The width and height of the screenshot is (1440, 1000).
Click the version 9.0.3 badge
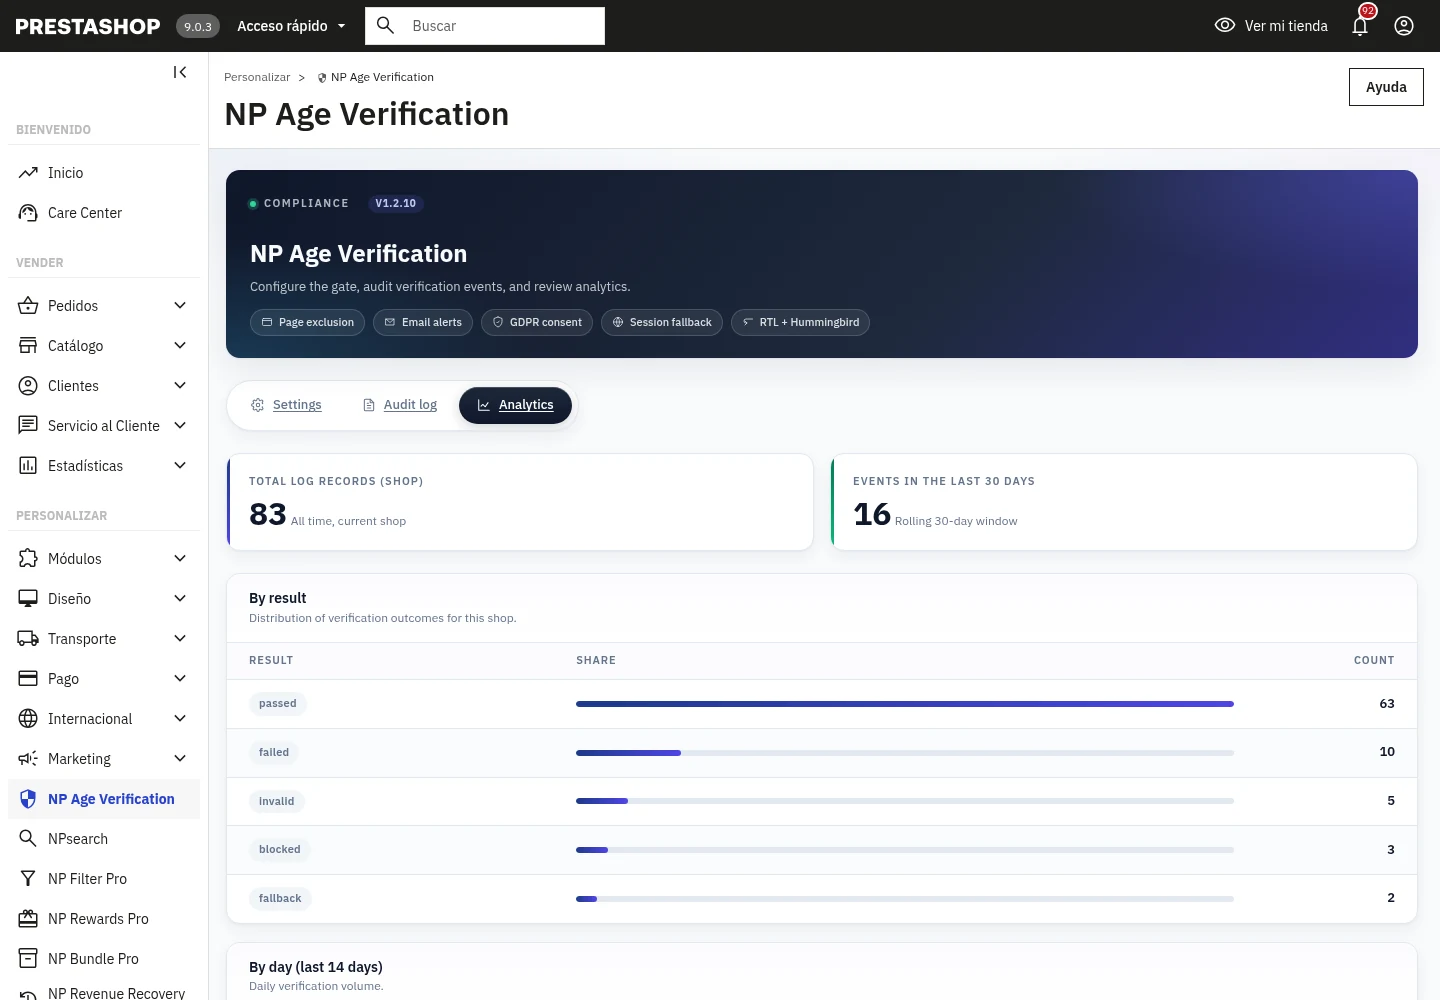pyautogui.click(x=198, y=26)
